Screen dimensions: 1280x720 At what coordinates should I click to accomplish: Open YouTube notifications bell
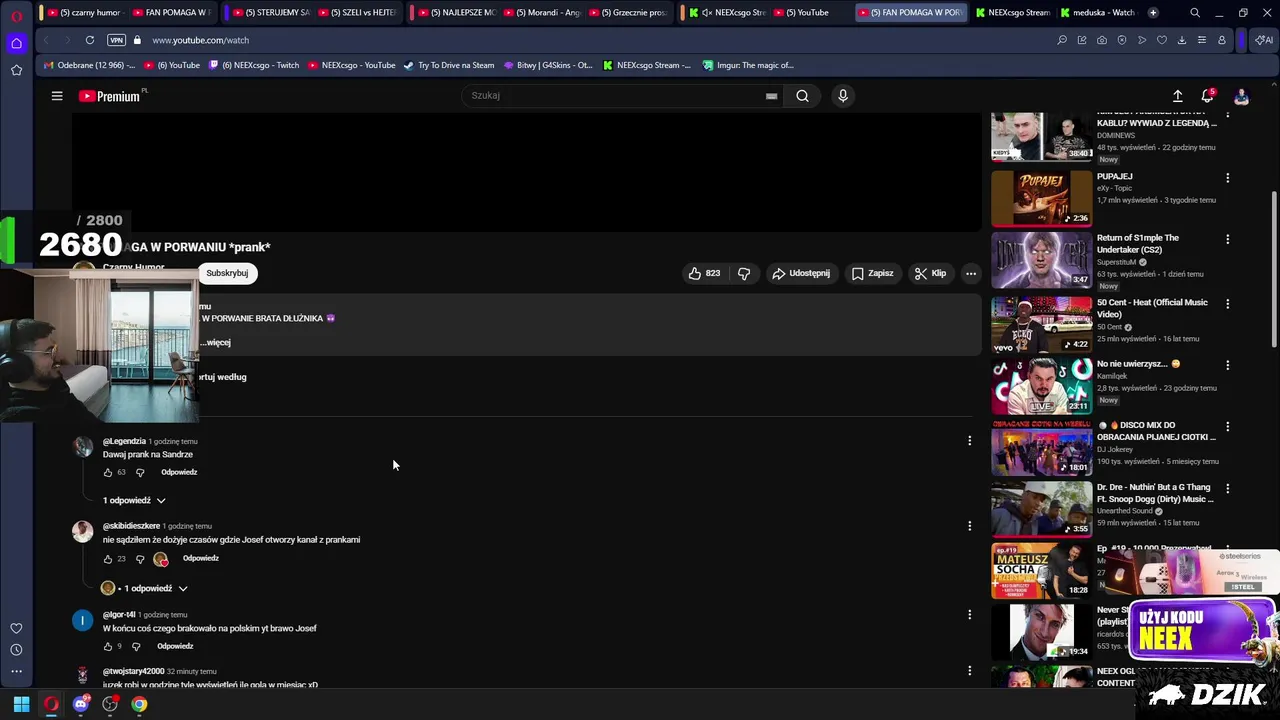point(1207,96)
